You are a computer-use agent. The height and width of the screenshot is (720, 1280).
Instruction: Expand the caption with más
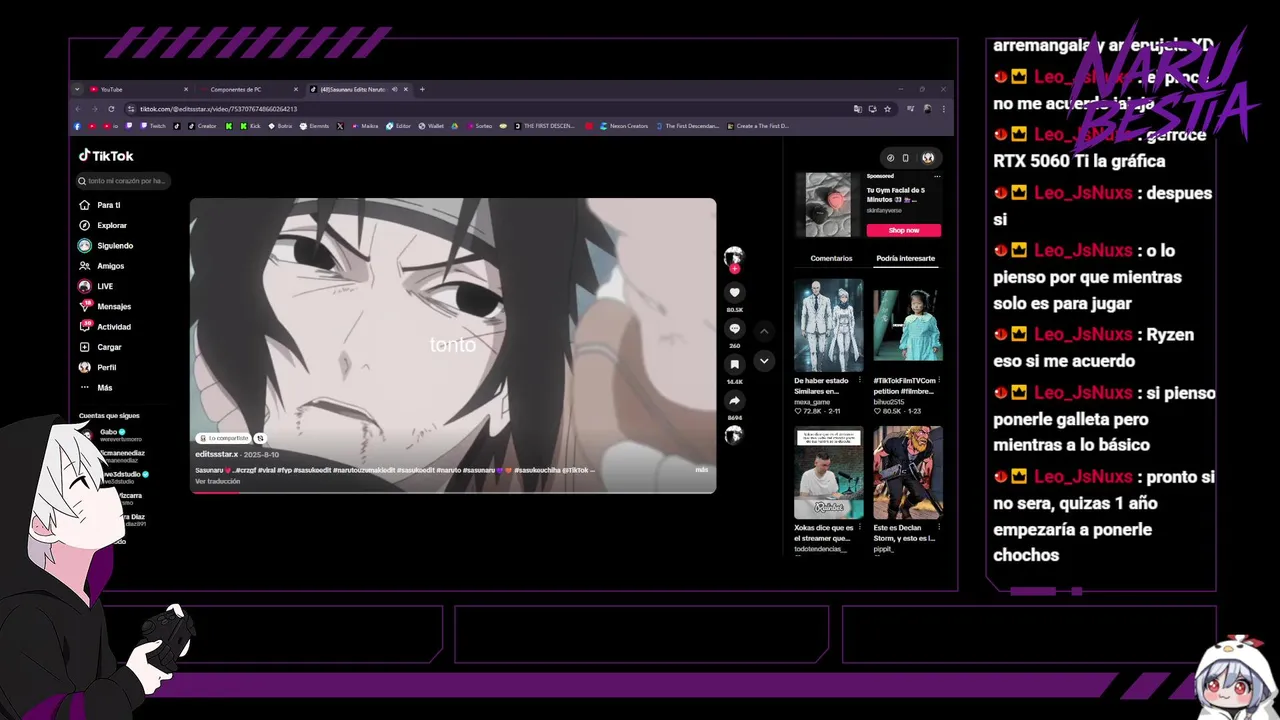(702, 469)
